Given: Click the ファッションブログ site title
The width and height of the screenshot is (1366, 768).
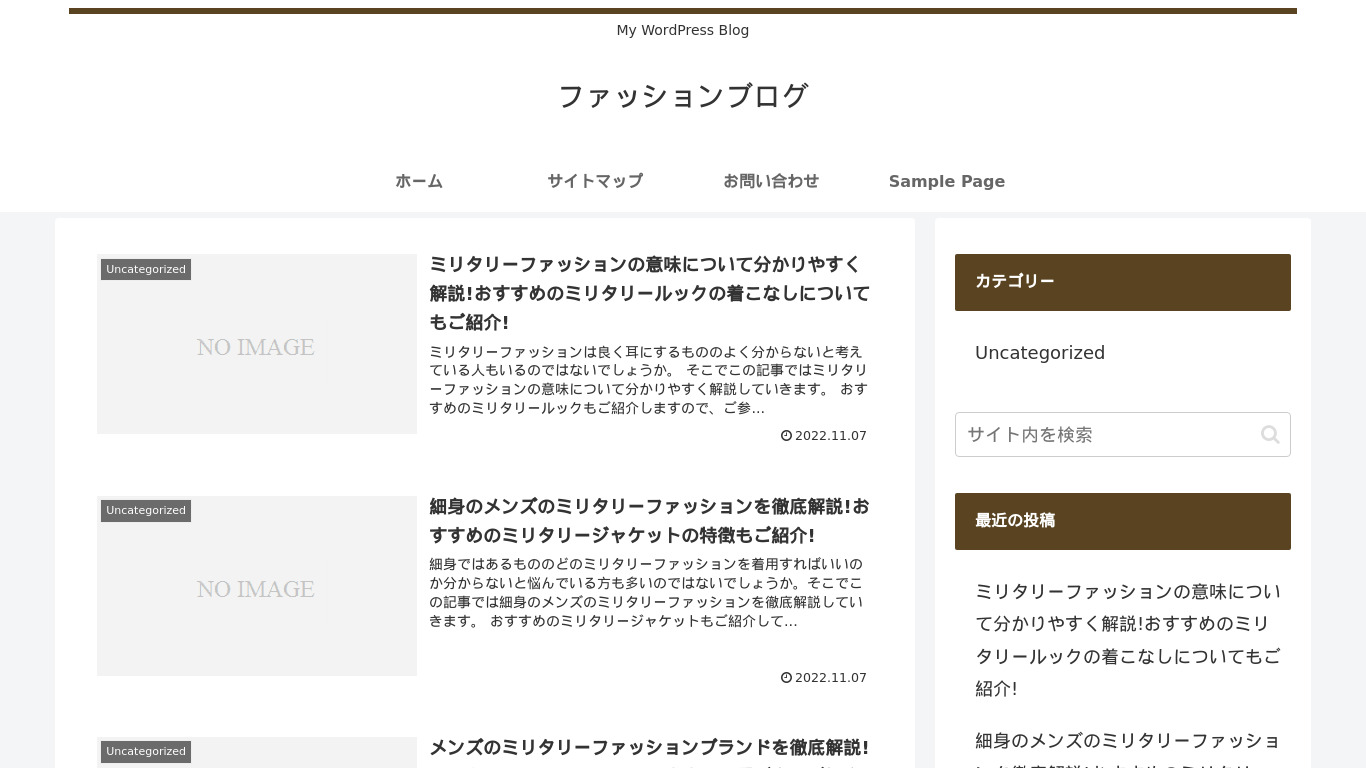Looking at the screenshot, I should coord(682,96).
